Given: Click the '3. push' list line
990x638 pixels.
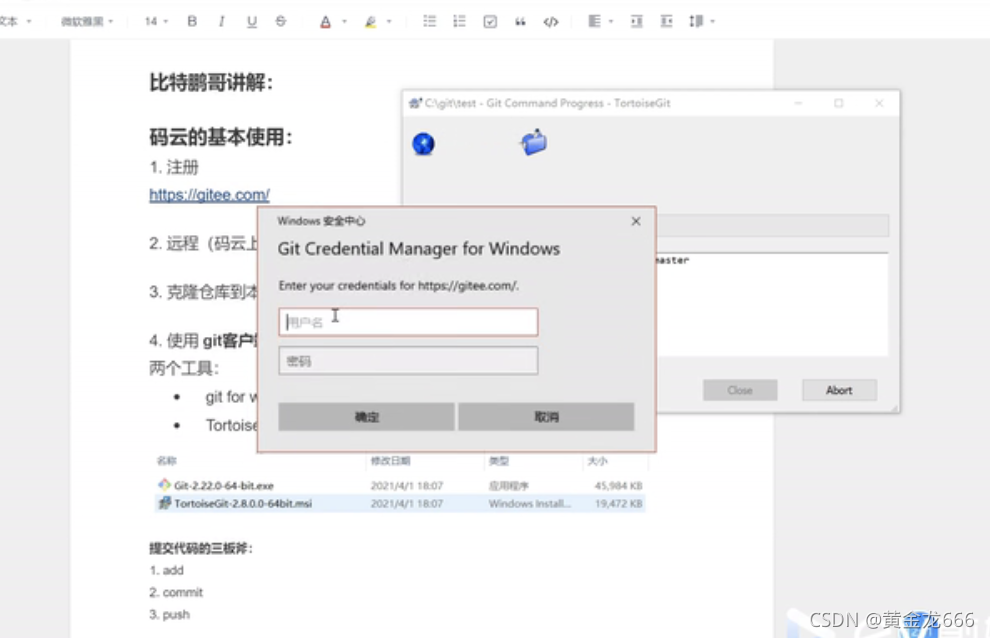Looking at the screenshot, I should click(x=169, y=615).
